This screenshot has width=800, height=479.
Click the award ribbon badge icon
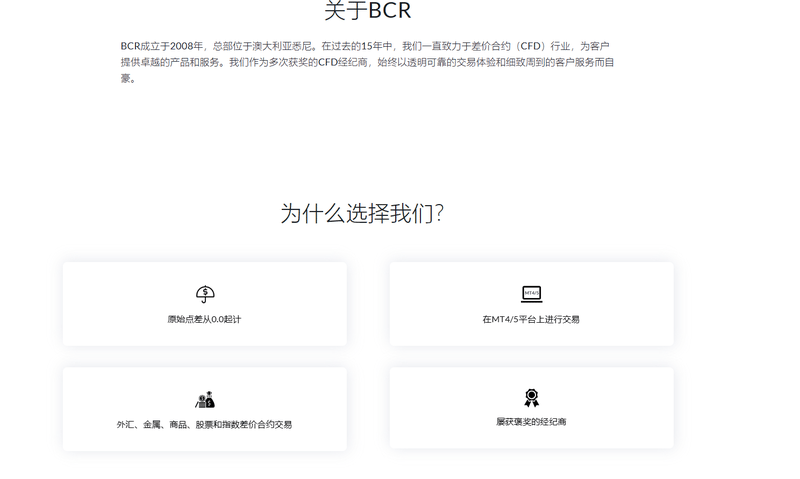pos(532,398)
